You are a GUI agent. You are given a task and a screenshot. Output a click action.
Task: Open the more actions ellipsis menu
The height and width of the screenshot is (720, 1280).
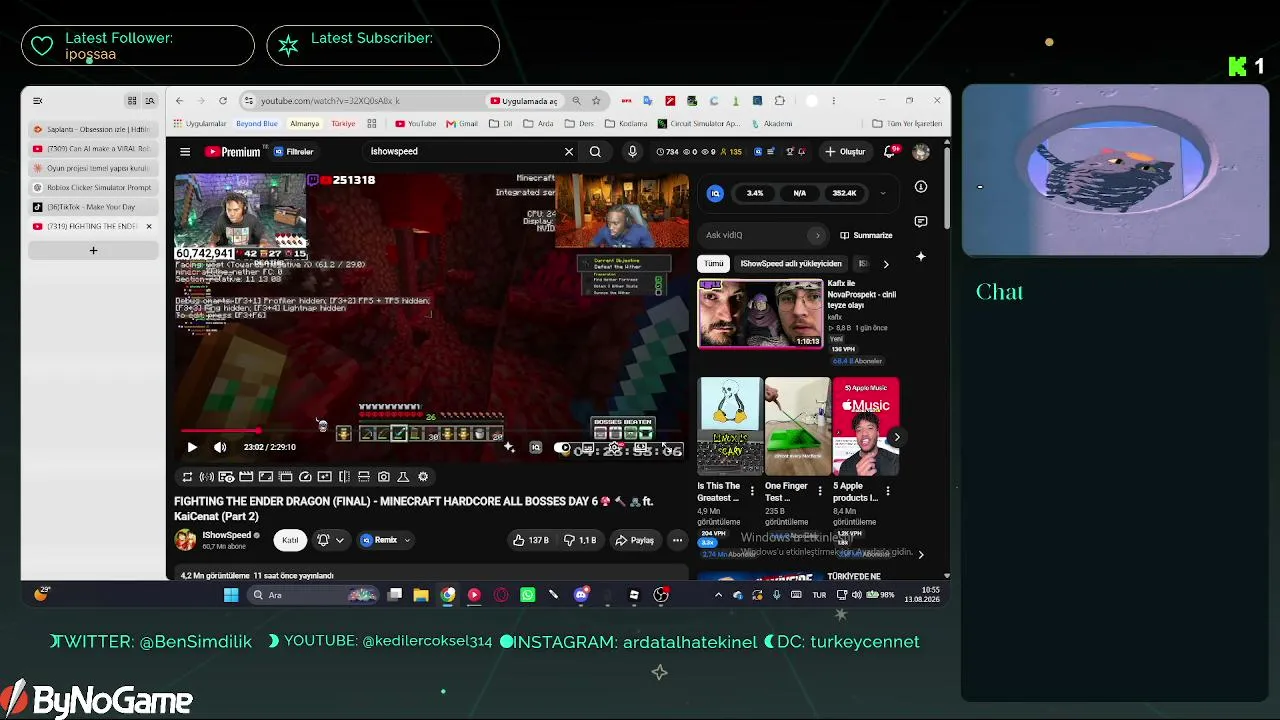[x=677, y=540]
